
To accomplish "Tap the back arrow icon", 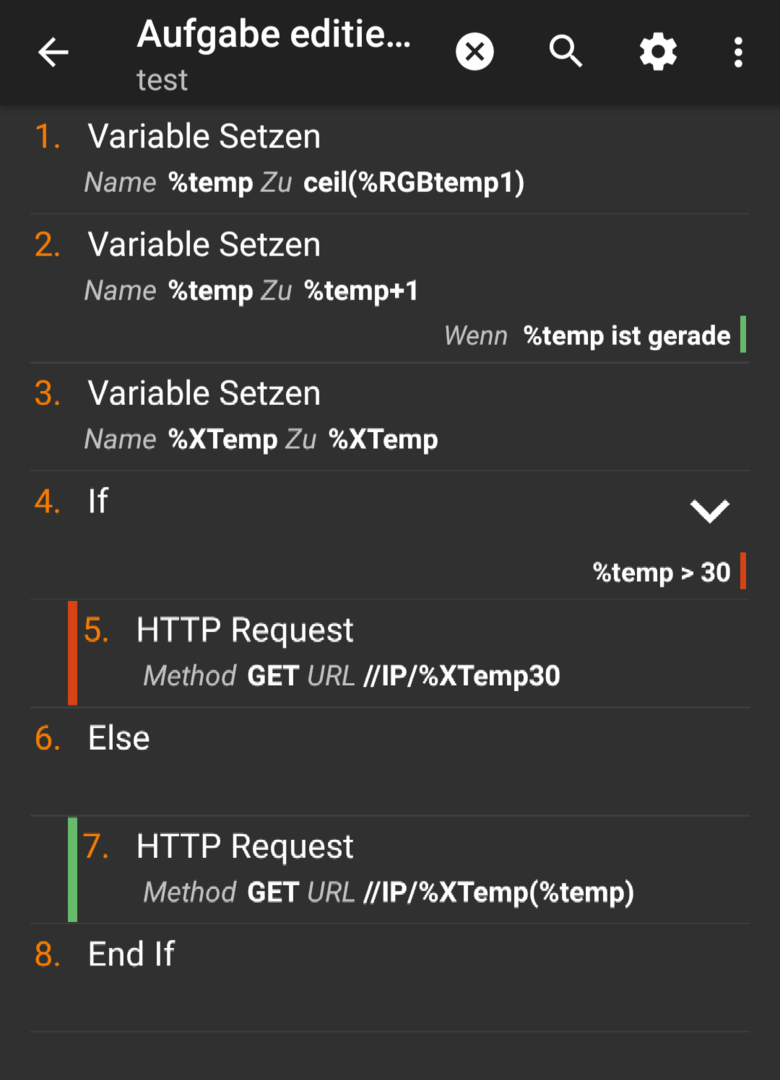I will 53,52.
